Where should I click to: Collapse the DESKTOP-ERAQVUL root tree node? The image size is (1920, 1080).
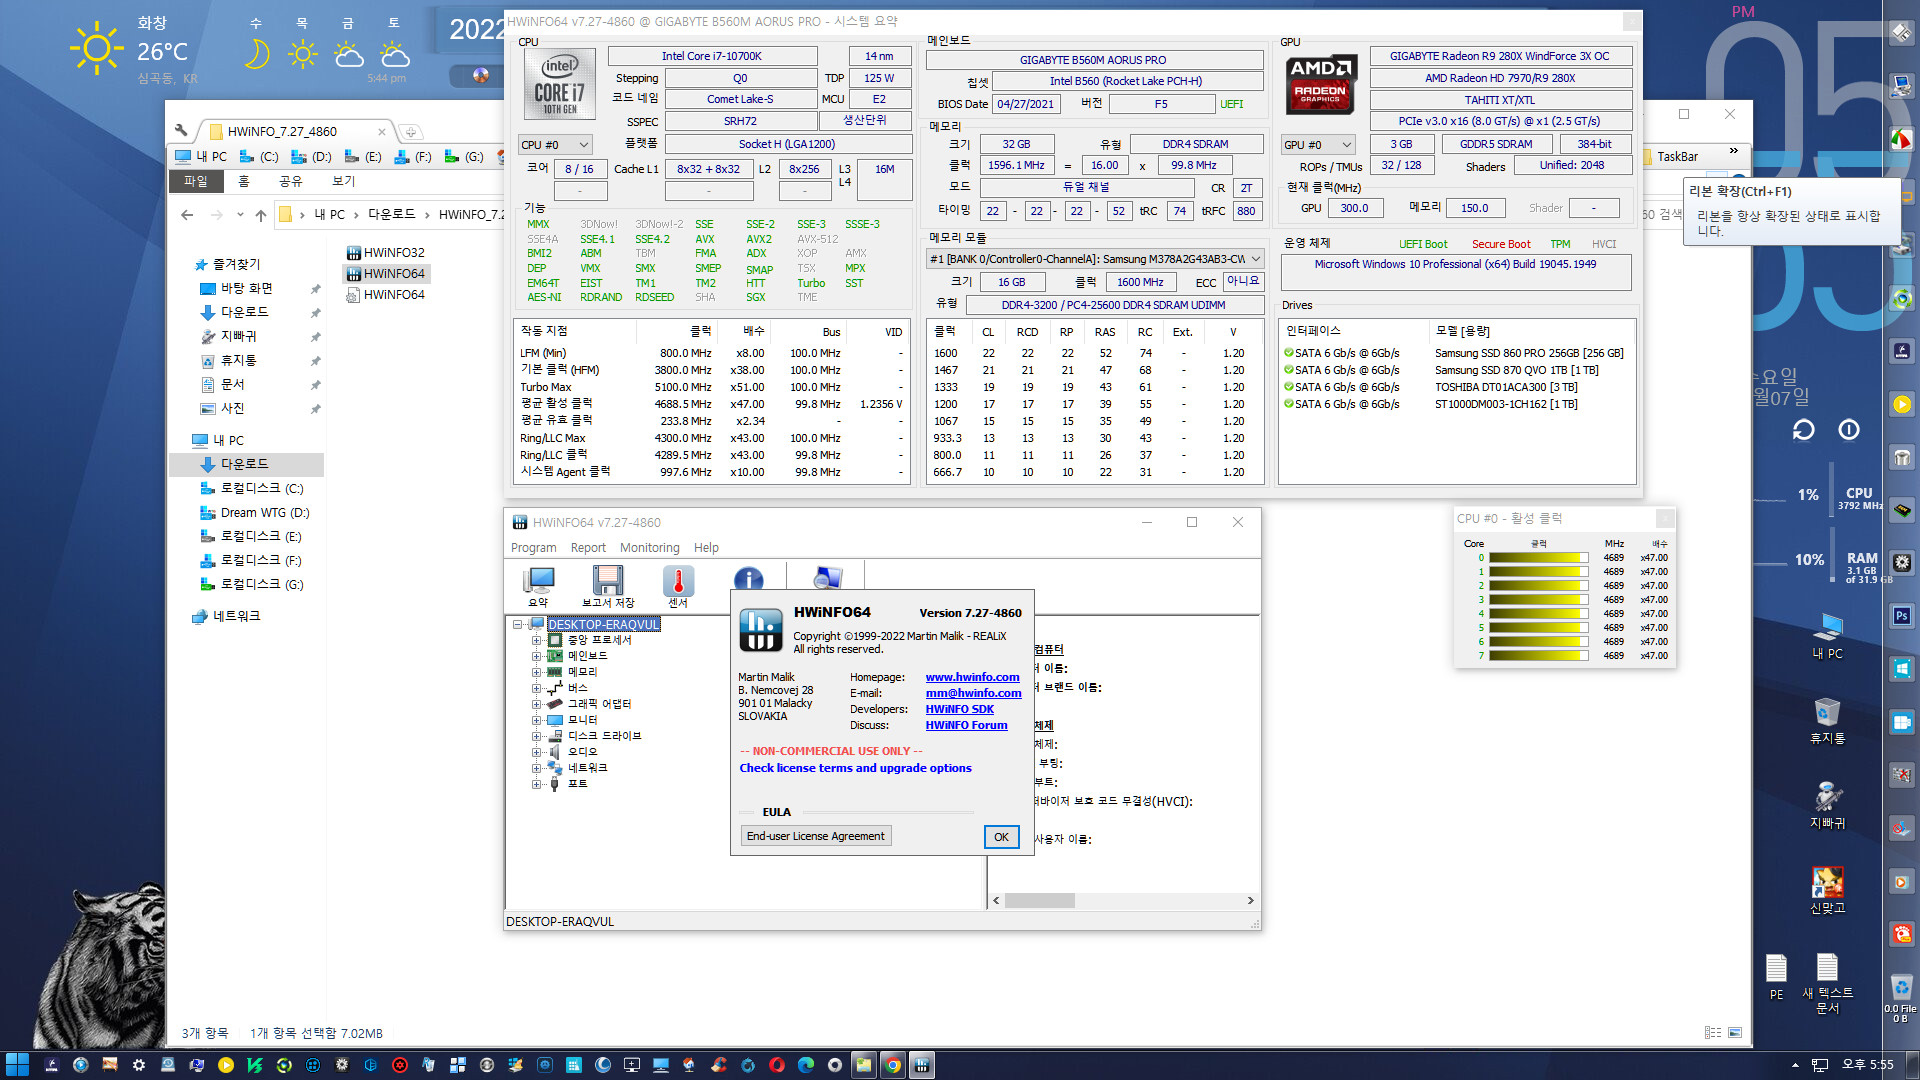click(518, 624)
